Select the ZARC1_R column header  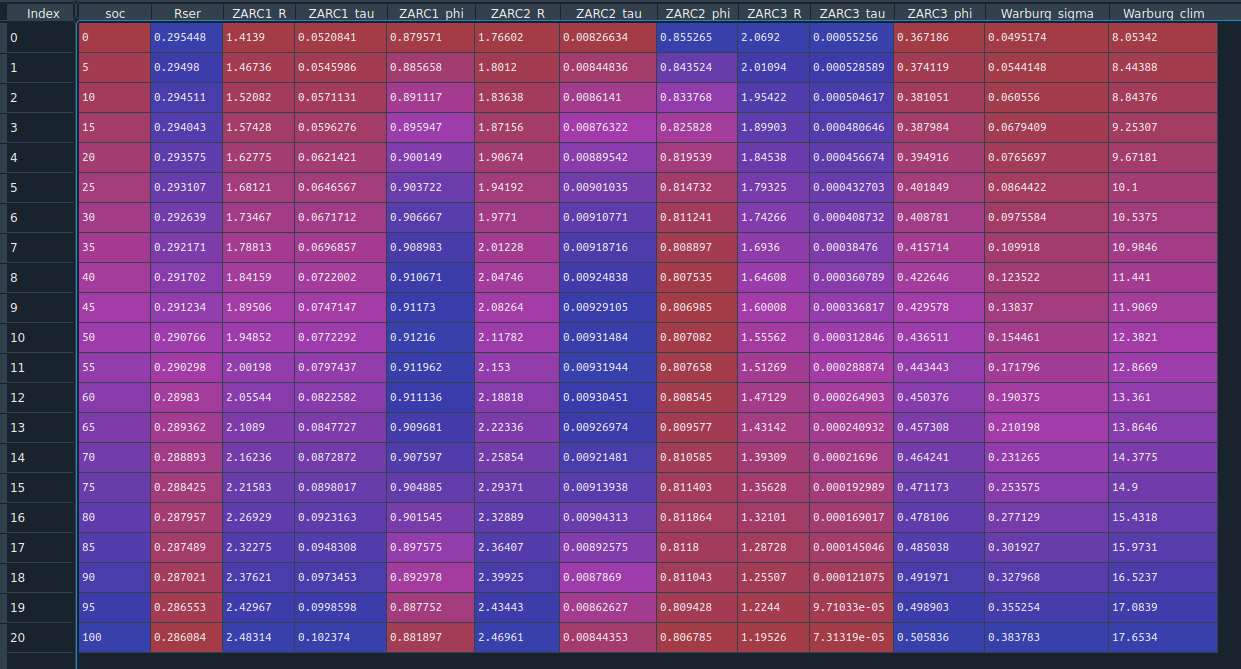click(259, 14)
